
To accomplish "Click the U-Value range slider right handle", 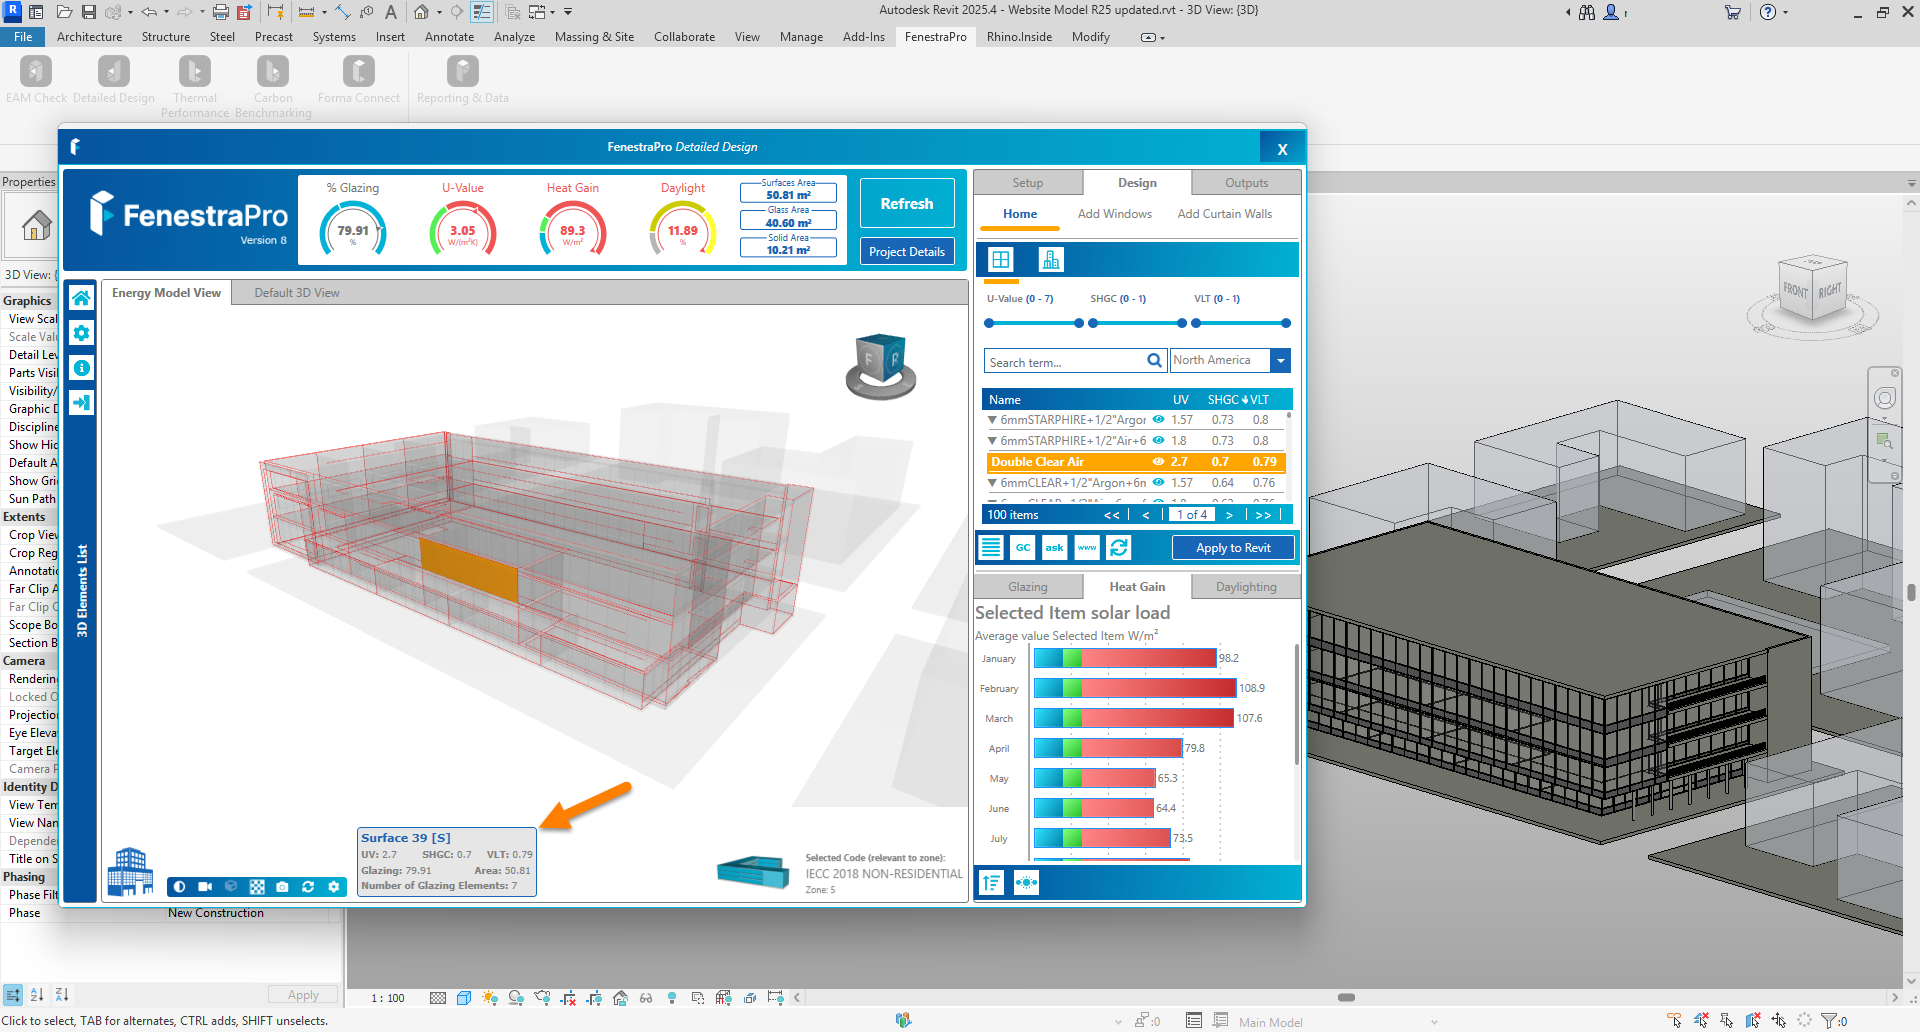I will click(1079, 323).
